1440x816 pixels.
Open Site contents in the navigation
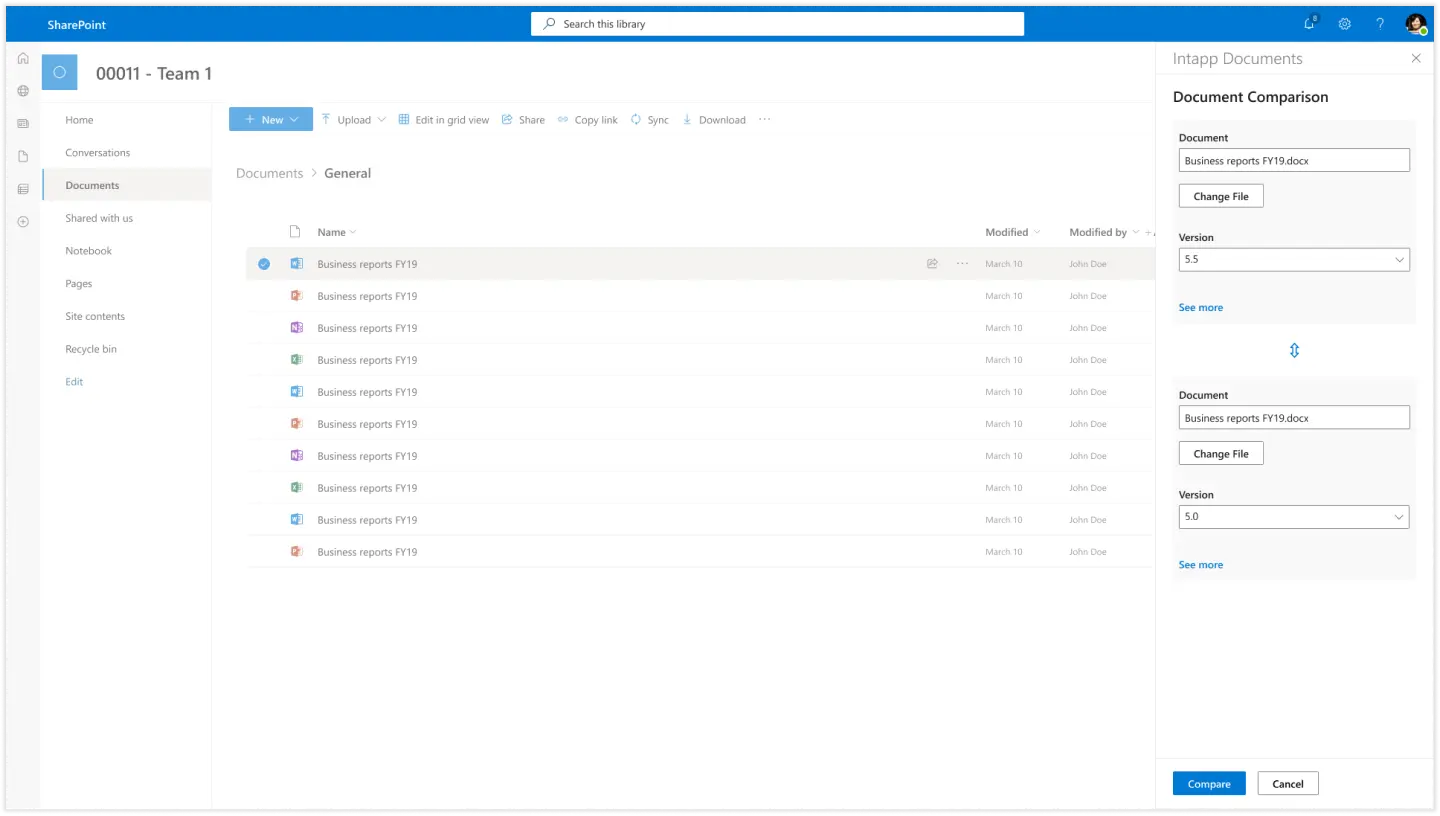click(95, 316)
